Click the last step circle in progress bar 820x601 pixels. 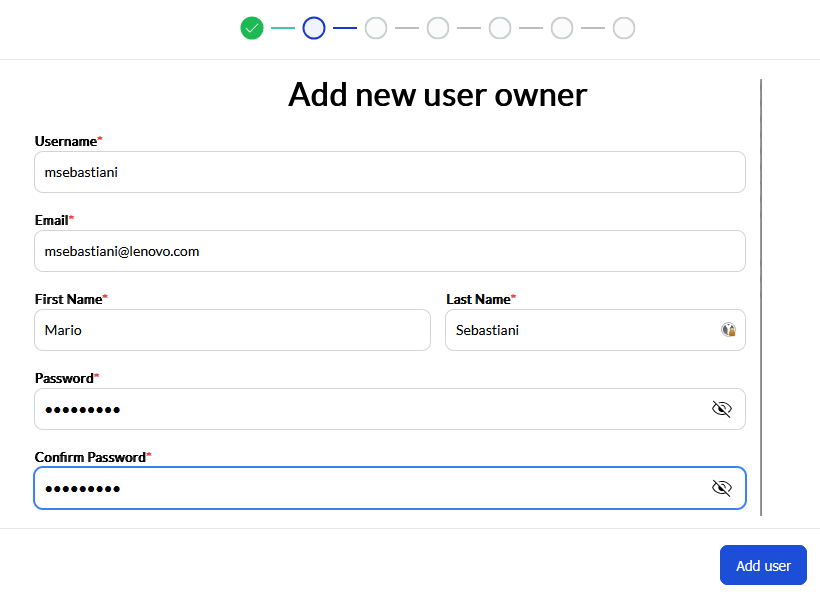(x=624, y=28)
